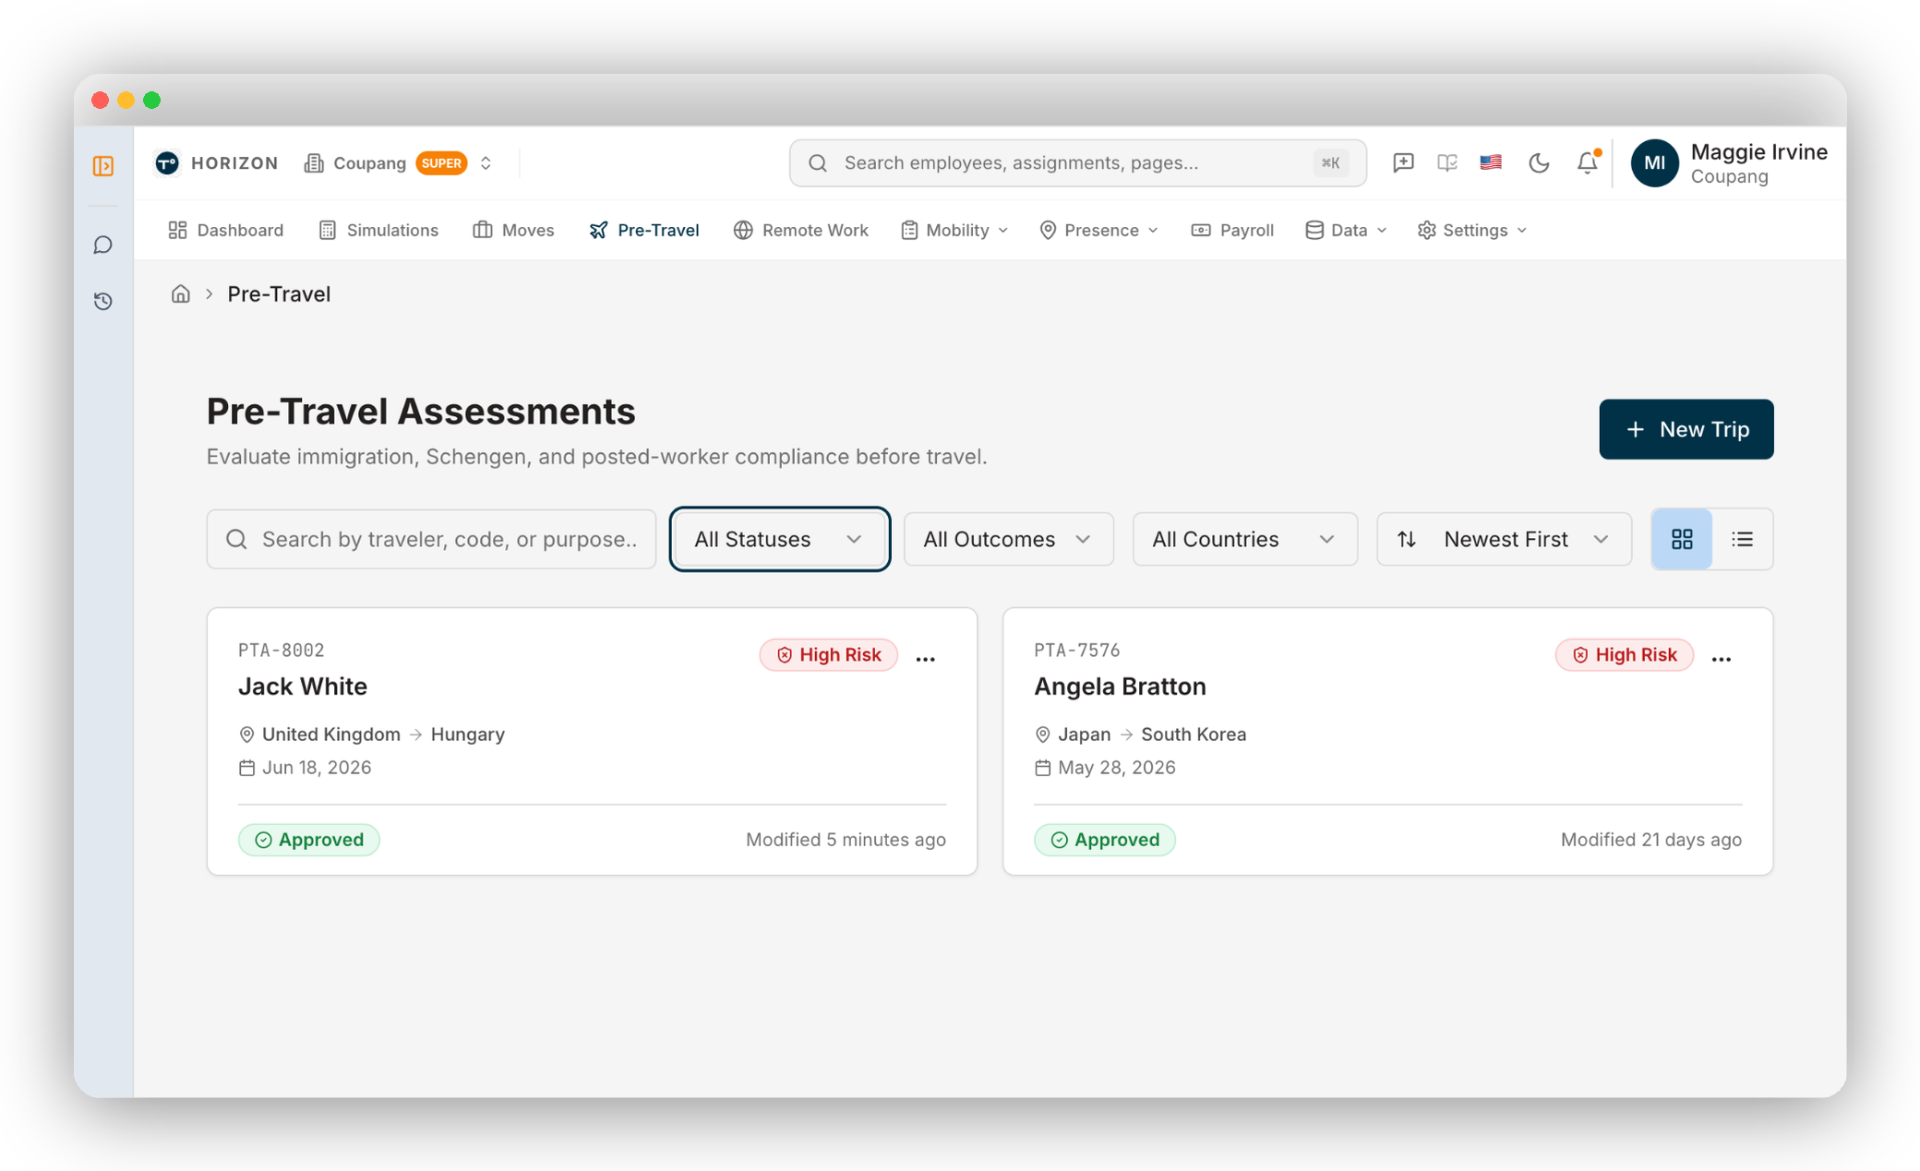Screen dimensions: 1920x1171
Task: Click the South Korea destination text
Action: coord(1194,735)
